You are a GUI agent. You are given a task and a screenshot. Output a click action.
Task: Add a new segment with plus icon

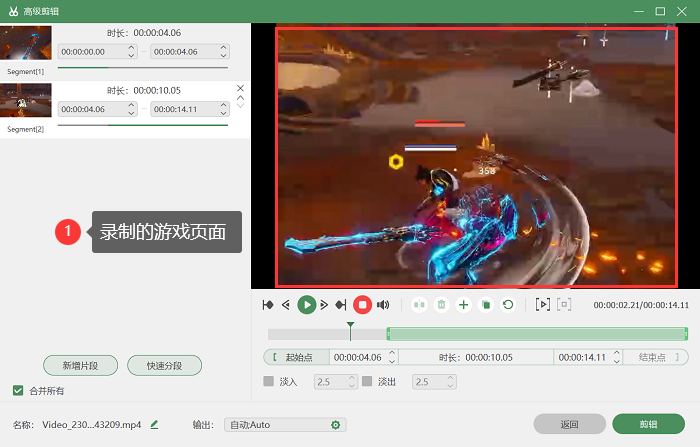click(x=463, y=305)
